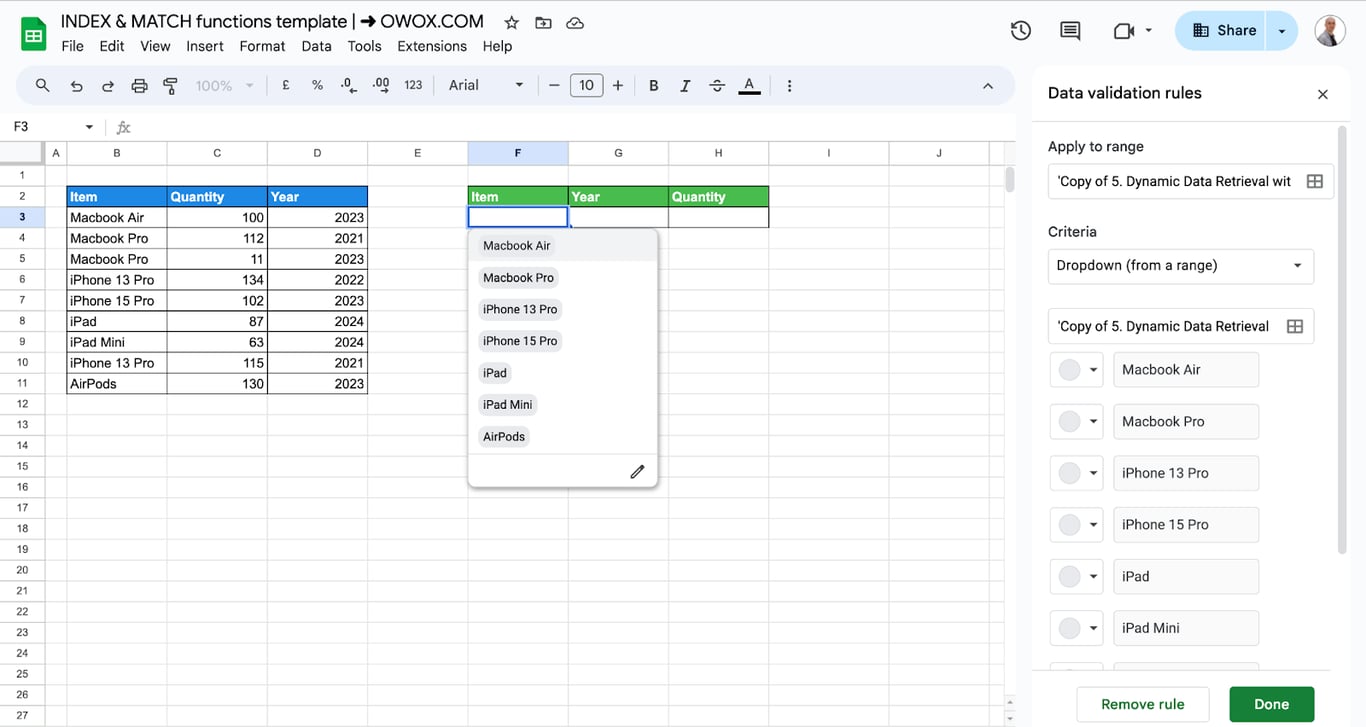
Task: Open color dropdown for Macbook Pro option
Action: pyautogui.click(x=1076, y=422)
